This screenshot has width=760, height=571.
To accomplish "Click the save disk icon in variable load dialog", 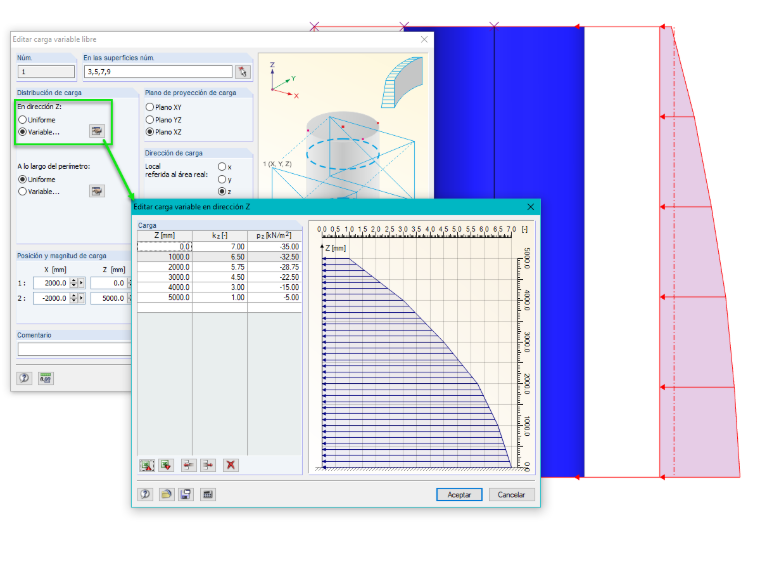I will click(x=185, y=494).
